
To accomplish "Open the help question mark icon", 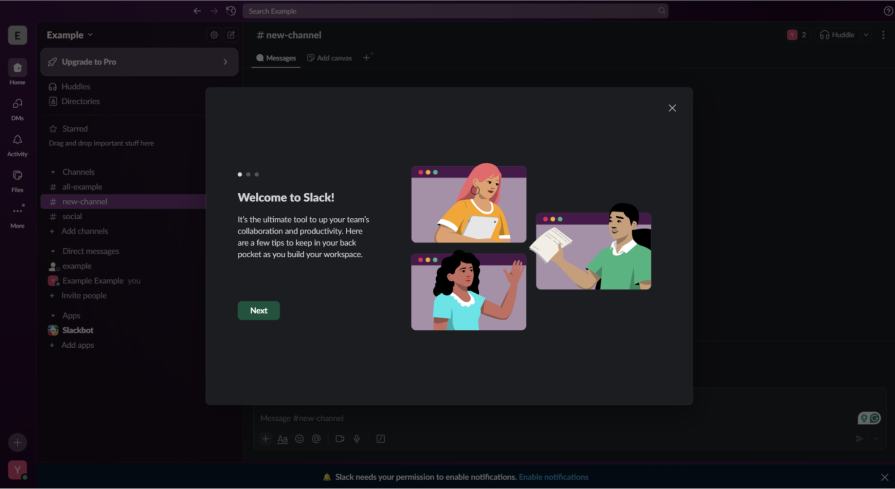I will (888, 11).
